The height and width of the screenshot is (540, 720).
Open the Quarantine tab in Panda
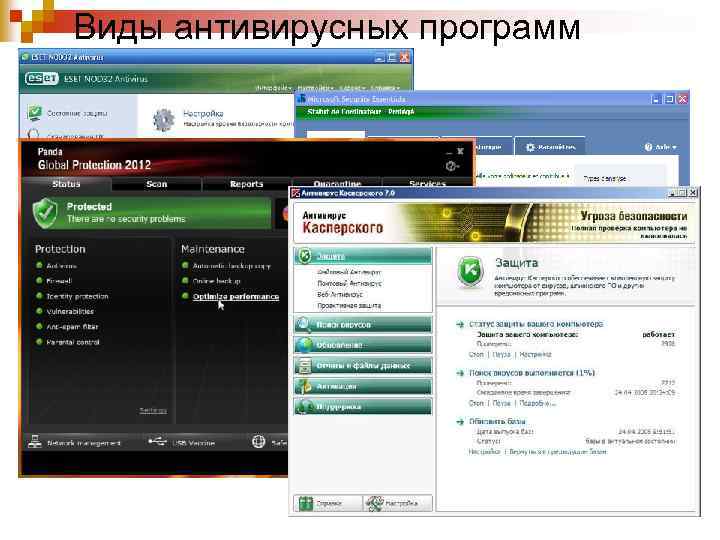click(x=337, y=184)
